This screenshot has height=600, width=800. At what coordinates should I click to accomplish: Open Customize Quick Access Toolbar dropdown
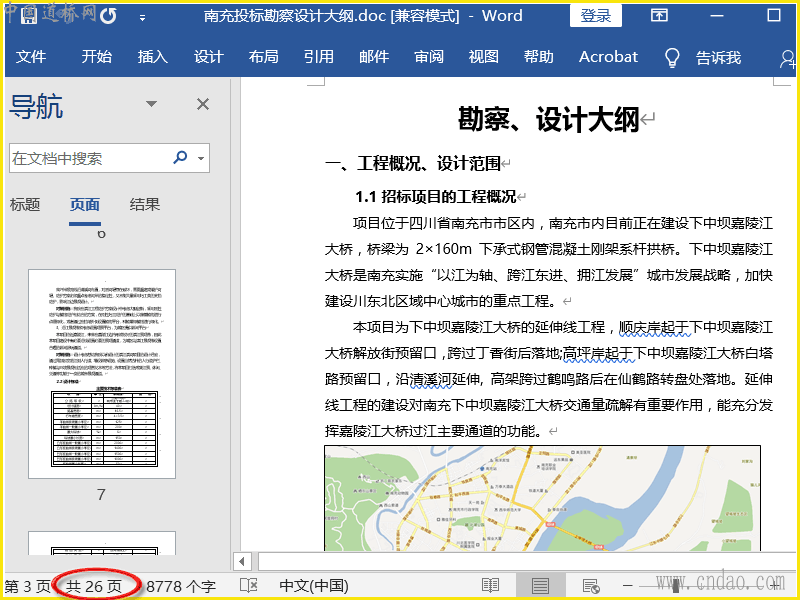coord(142,17)
